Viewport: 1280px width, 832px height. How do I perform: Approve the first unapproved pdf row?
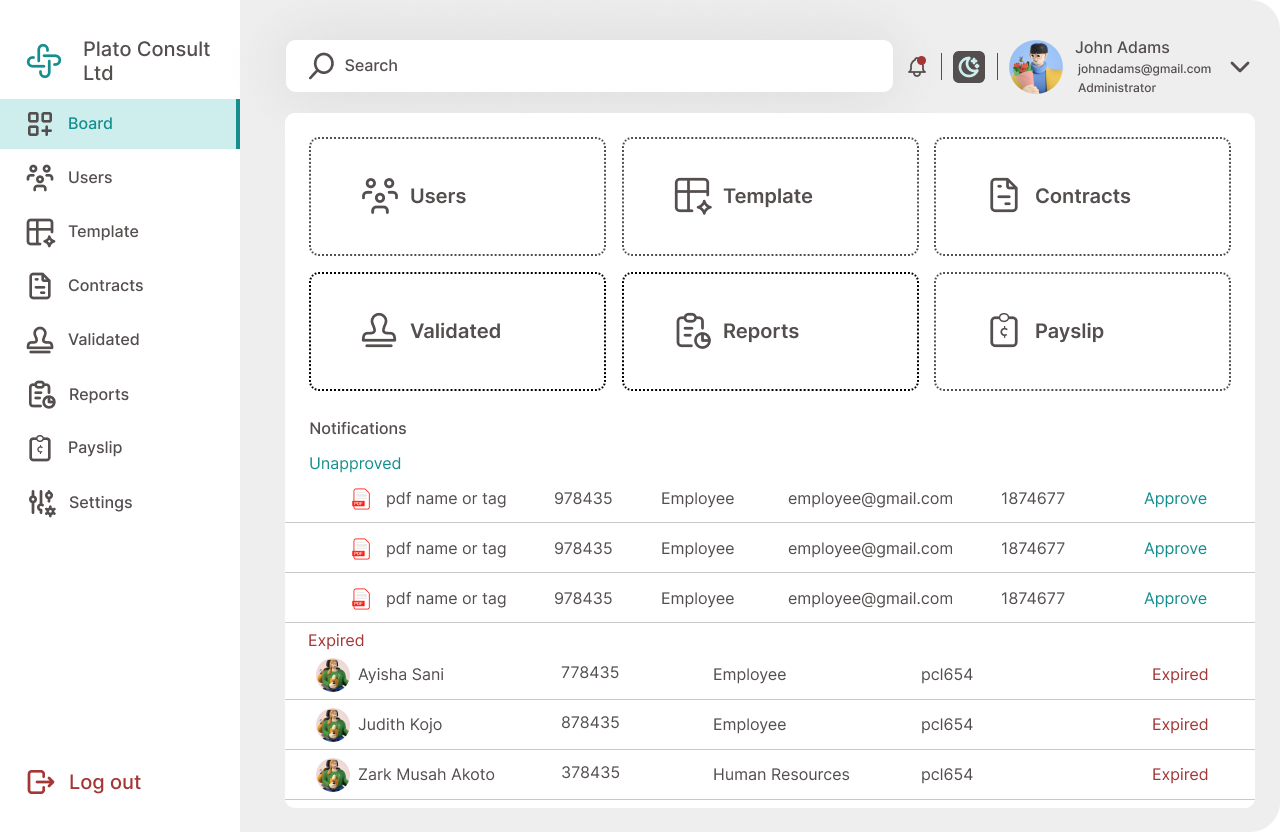1175,499
